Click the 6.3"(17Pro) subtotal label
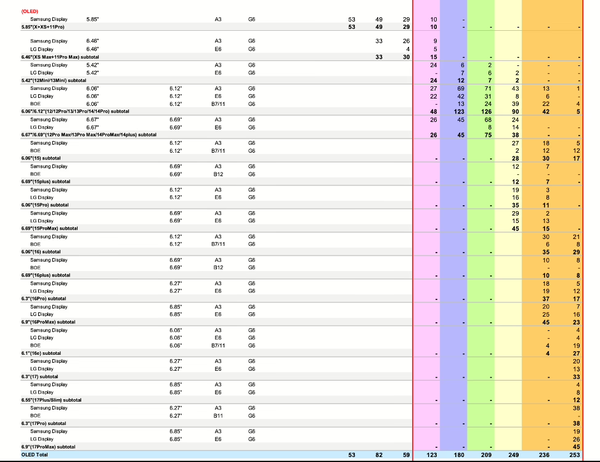 44,423
